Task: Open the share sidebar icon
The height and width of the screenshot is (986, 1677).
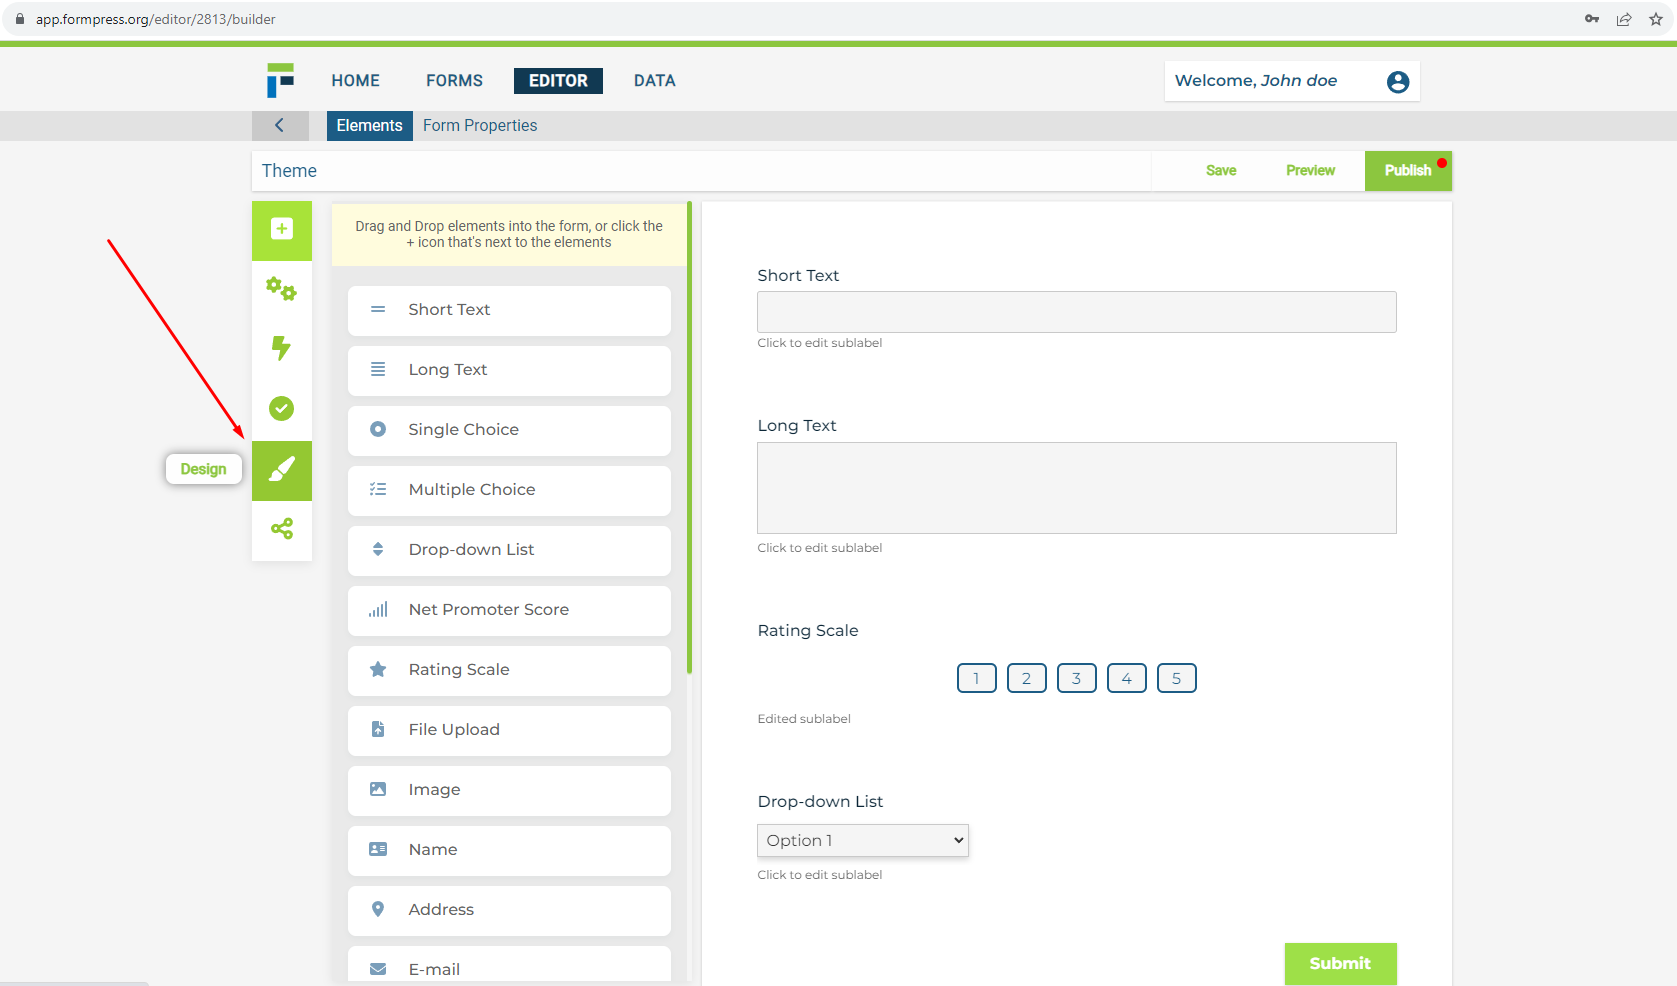Action: (x=282, y=528)
